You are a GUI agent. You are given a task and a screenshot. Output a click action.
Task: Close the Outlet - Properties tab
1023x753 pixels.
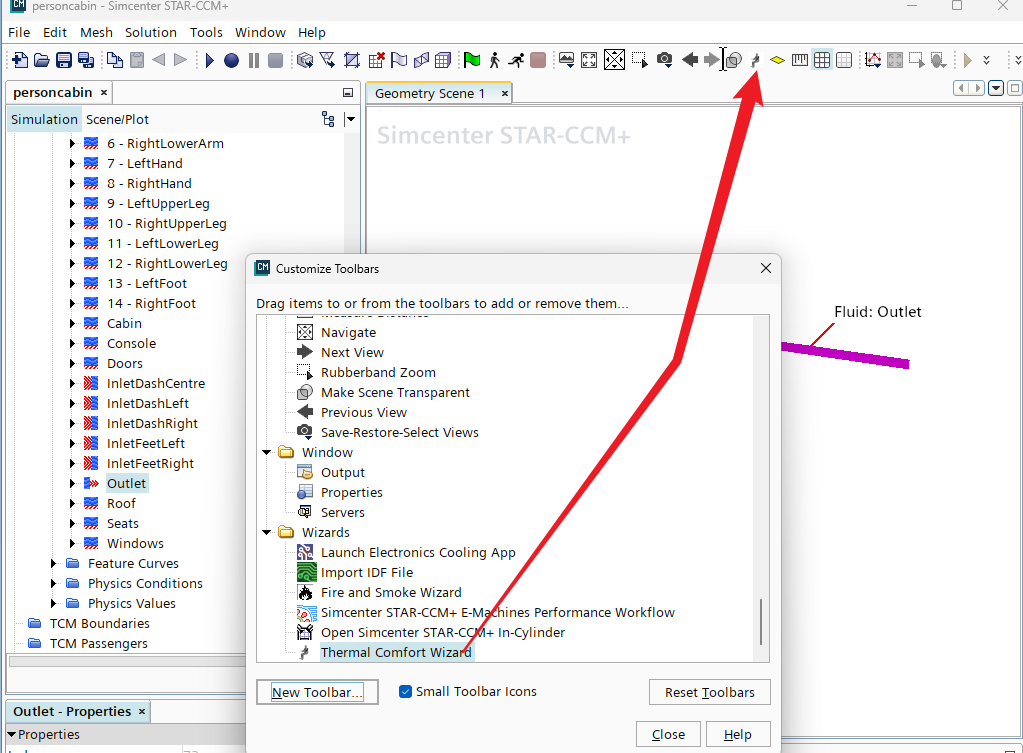click(x=142, y=711)
